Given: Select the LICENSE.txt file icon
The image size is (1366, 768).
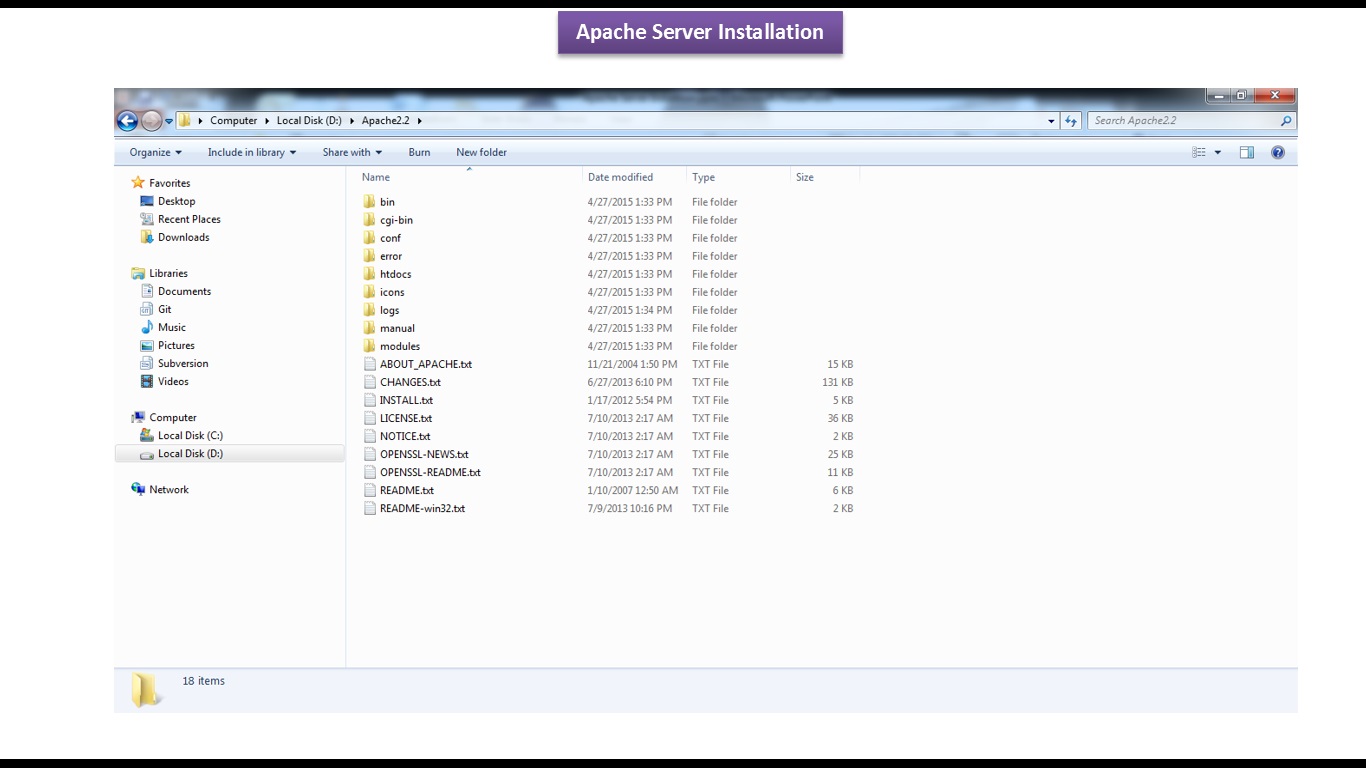Looking at the screenshot, I should 370,418.
